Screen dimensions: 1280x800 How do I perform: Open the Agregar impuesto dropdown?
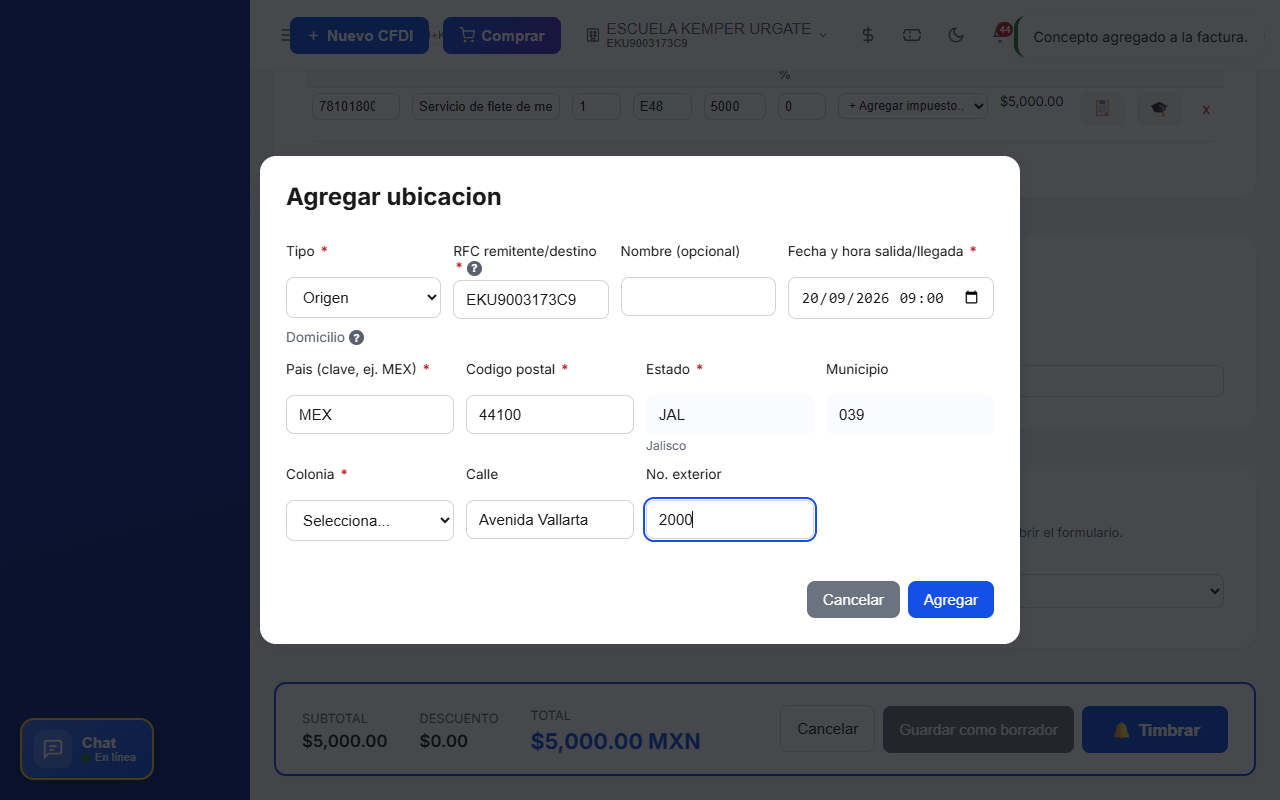[913, 106]
